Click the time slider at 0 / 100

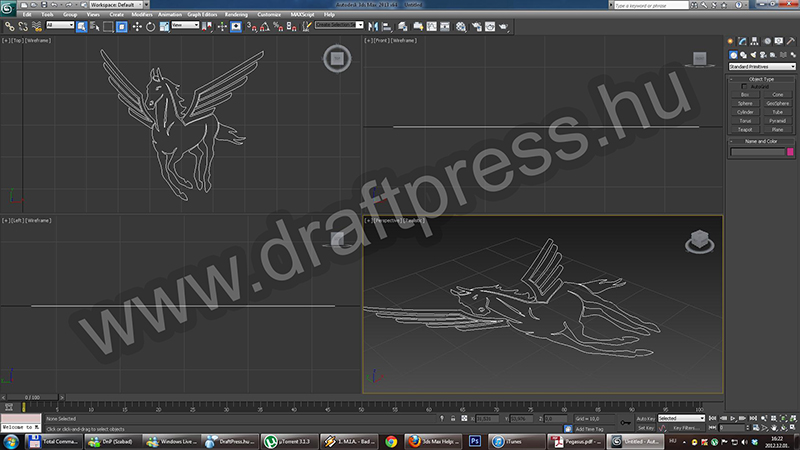(32, 397)
